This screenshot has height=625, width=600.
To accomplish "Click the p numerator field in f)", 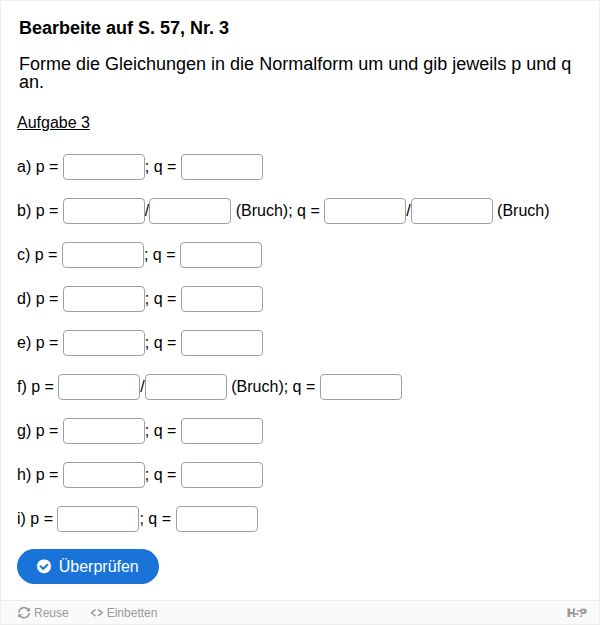I will click(99, 387).
